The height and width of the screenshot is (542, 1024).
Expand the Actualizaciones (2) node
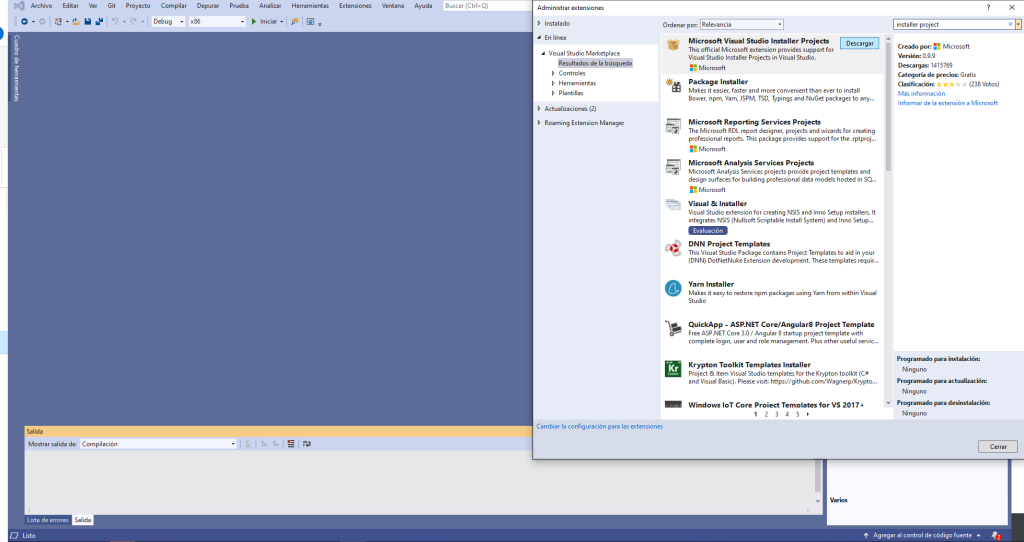(x=539, y=108)
